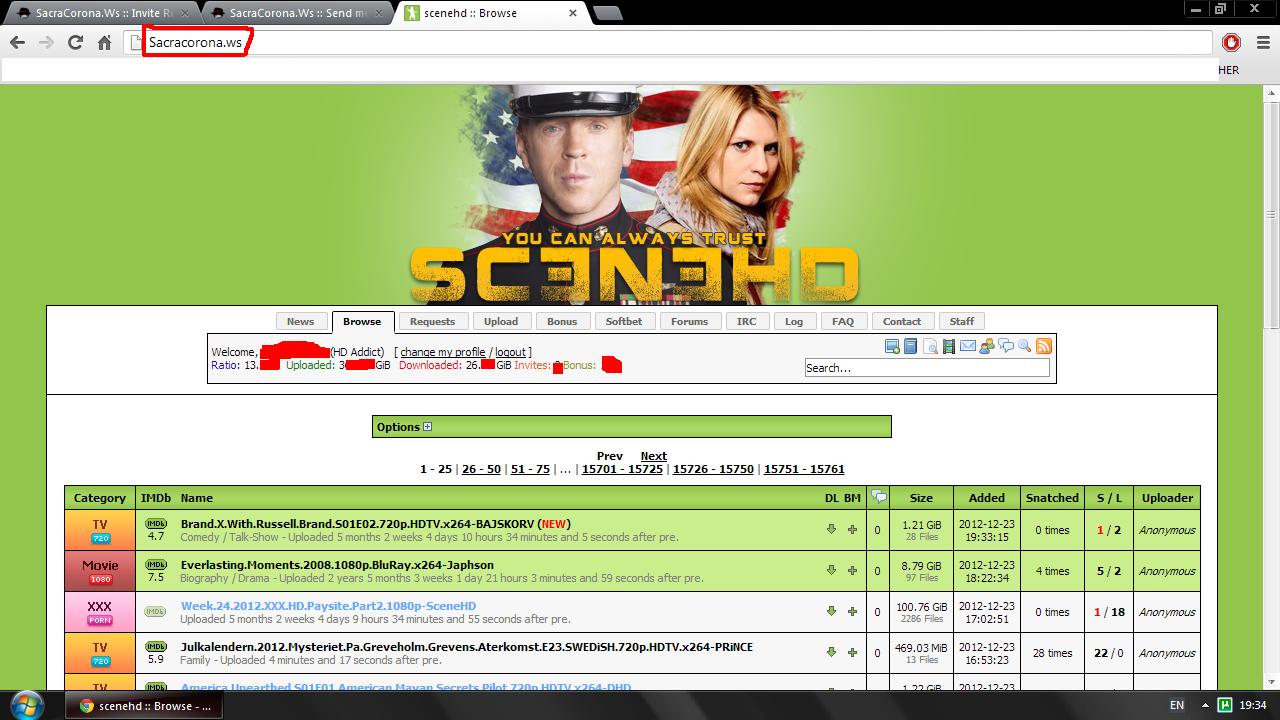Click the red ad-block stop icon

[1231, 42]
